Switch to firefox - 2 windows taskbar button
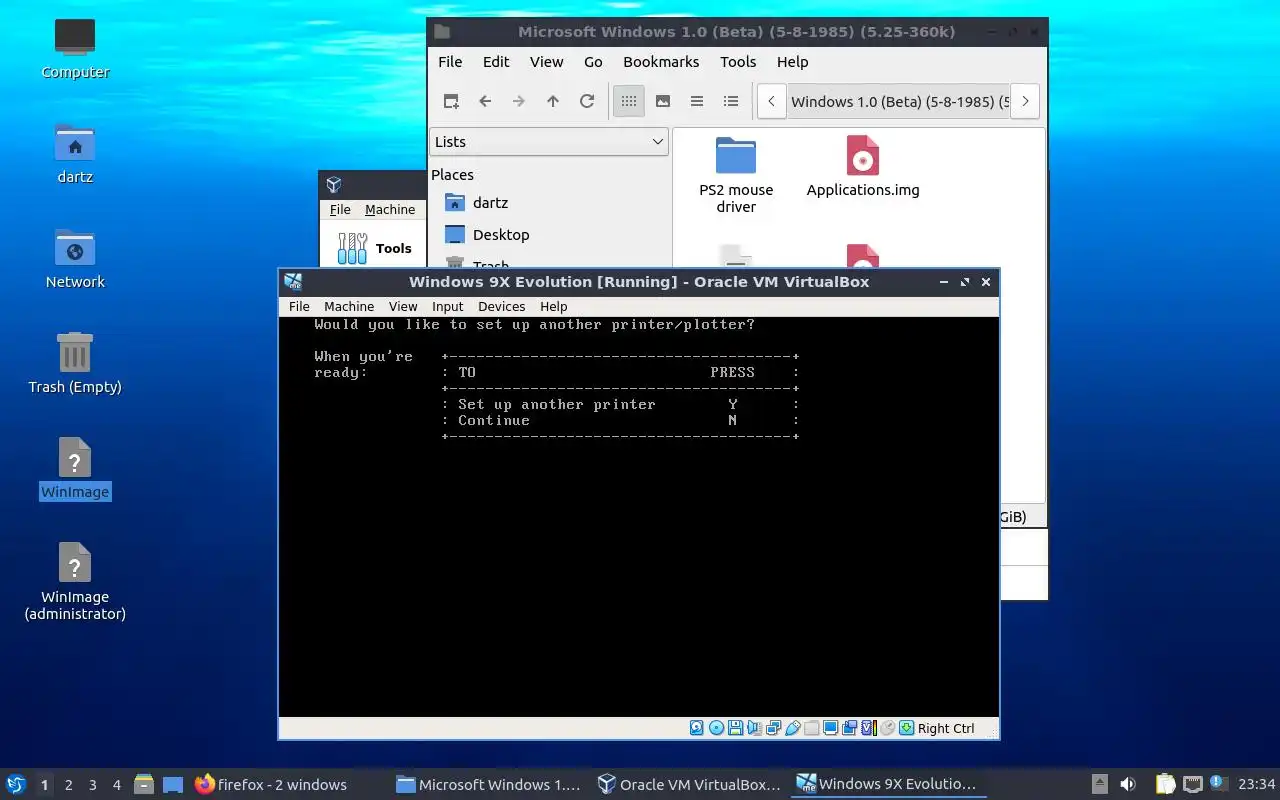 pos(271,784)
